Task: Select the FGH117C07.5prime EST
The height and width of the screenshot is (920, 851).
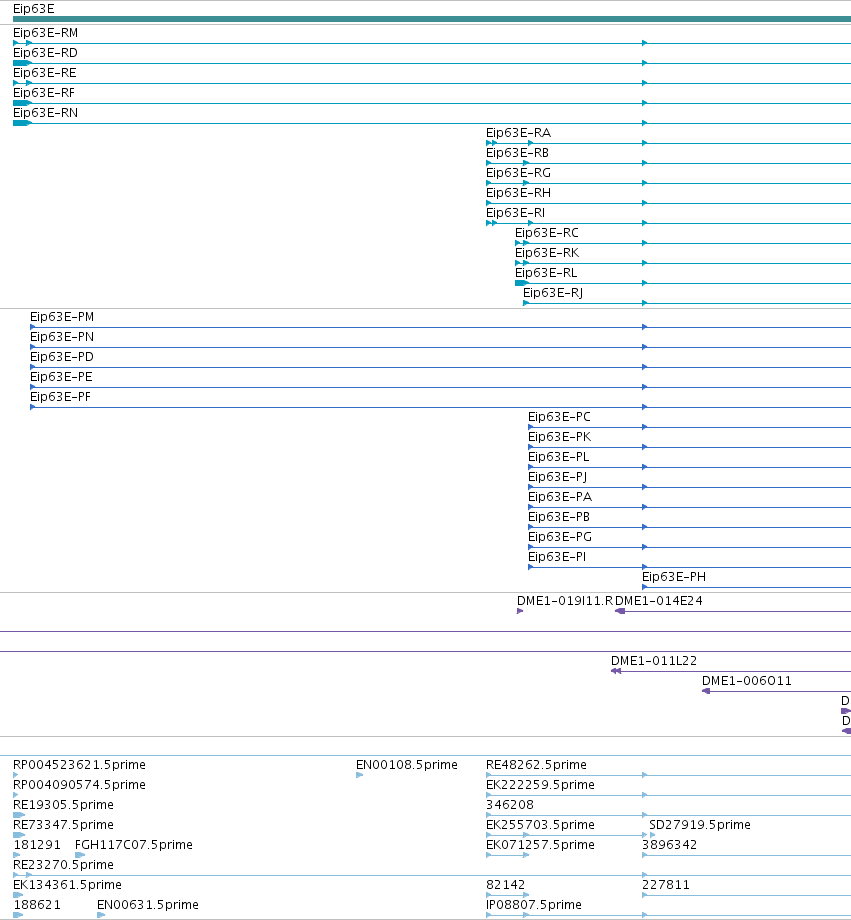Action: pyautogui.click(x=134, y=844)
